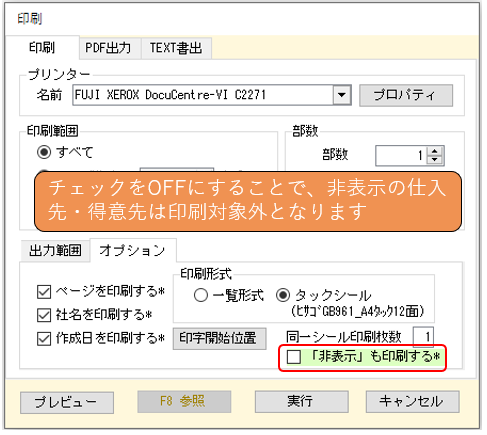Choose the タックシール radio button
This screenshot has height=435, width=487.
[x=283, y=295]
